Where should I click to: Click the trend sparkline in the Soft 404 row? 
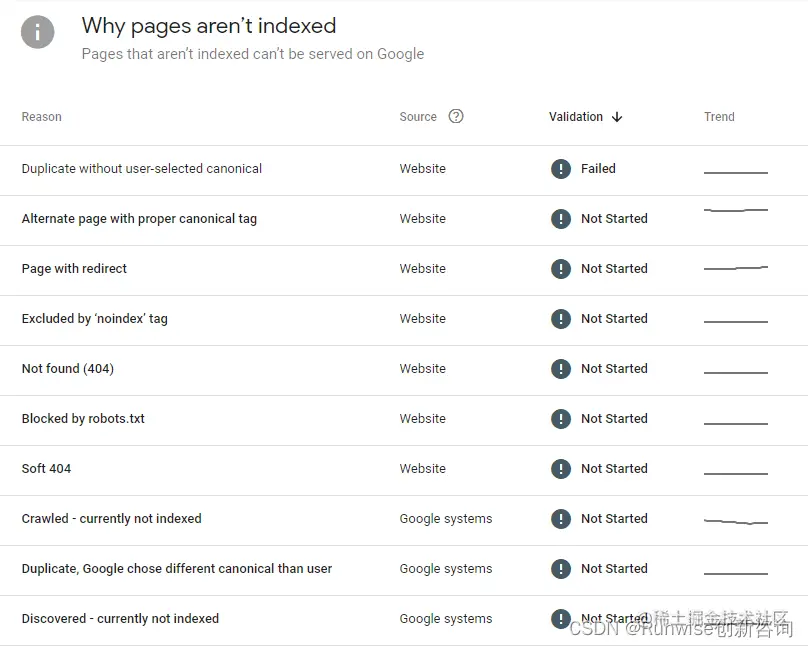click(x=736, y=473)
